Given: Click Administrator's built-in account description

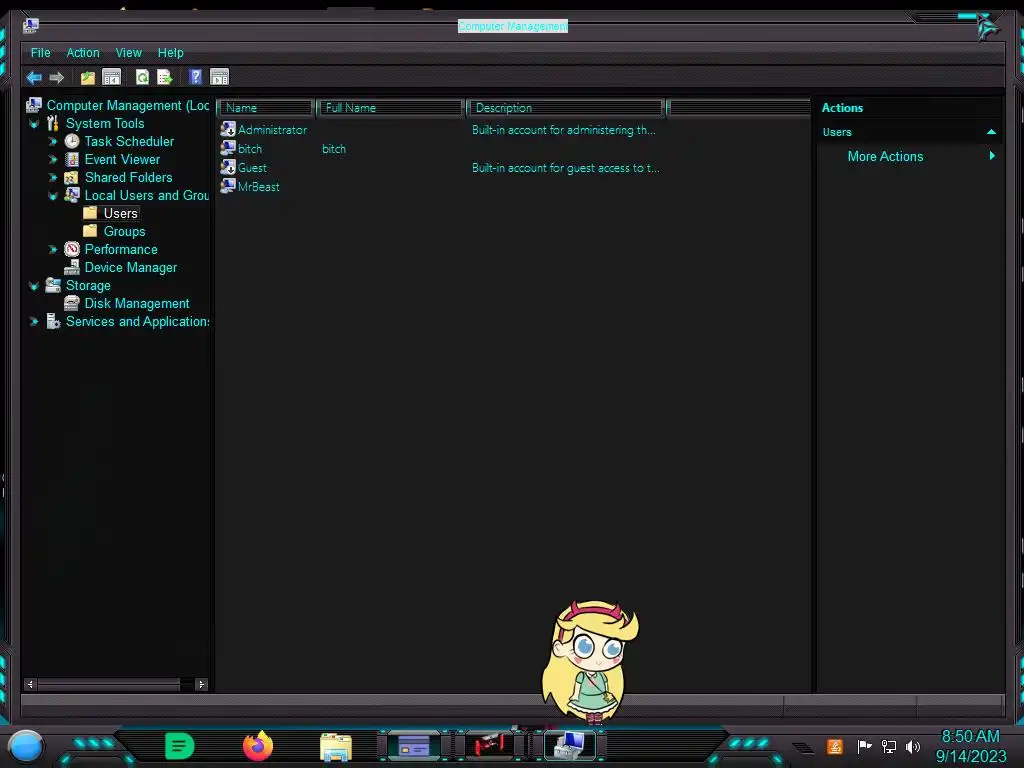Looking at the screenshot, I should click(x=564, y=130).
